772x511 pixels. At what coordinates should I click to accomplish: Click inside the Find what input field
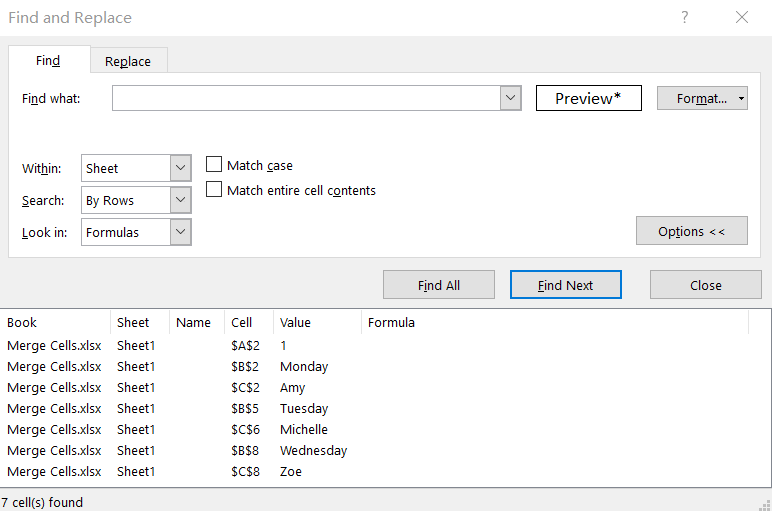pos(306,98)
